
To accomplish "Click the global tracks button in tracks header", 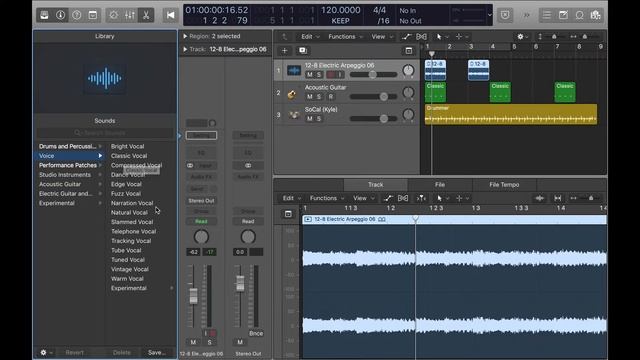I will click(409, 51).
